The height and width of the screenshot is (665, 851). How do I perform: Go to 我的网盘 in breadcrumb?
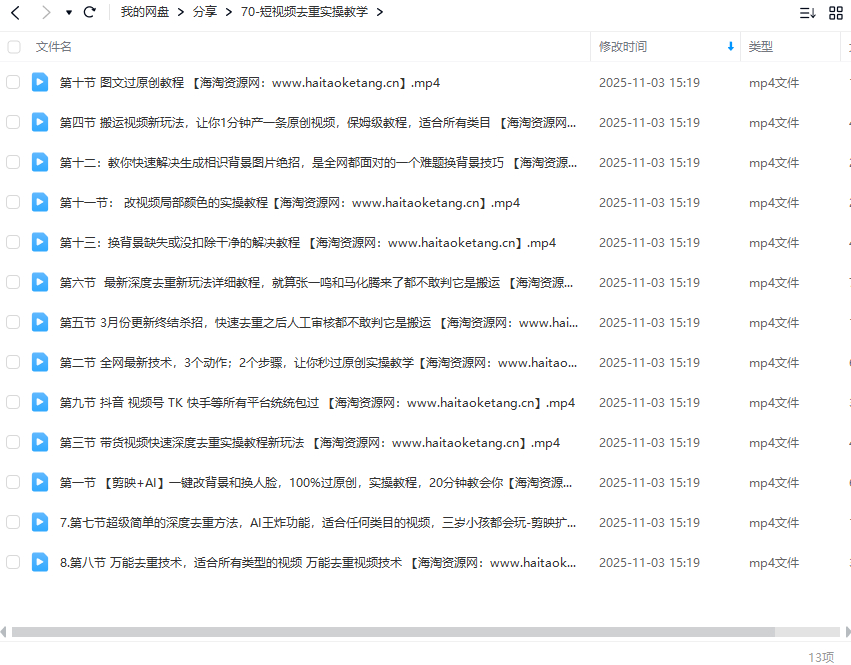[144, 12]
